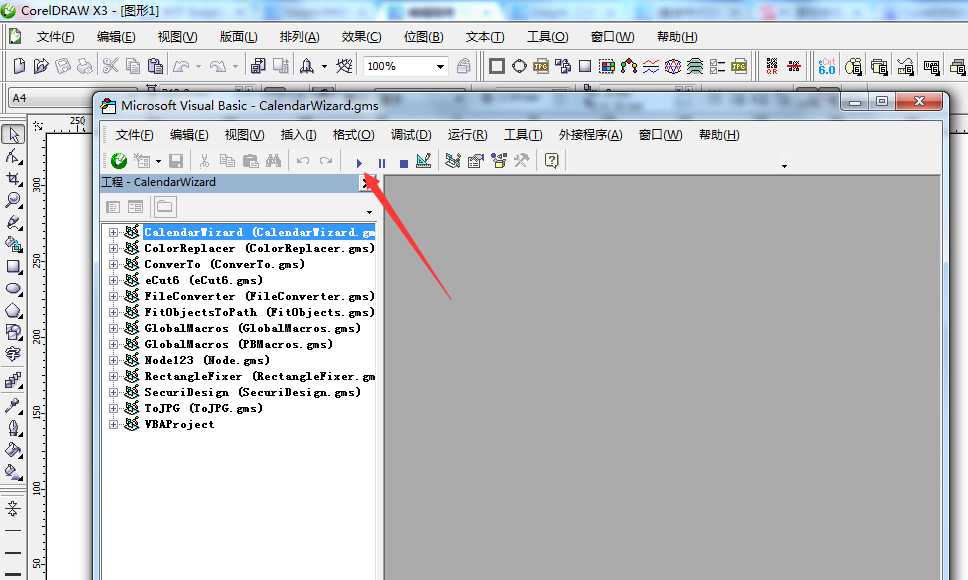Open VBA toolbar options arrow at right end
This screenshot has width=968, height=580.
point(784,166)
